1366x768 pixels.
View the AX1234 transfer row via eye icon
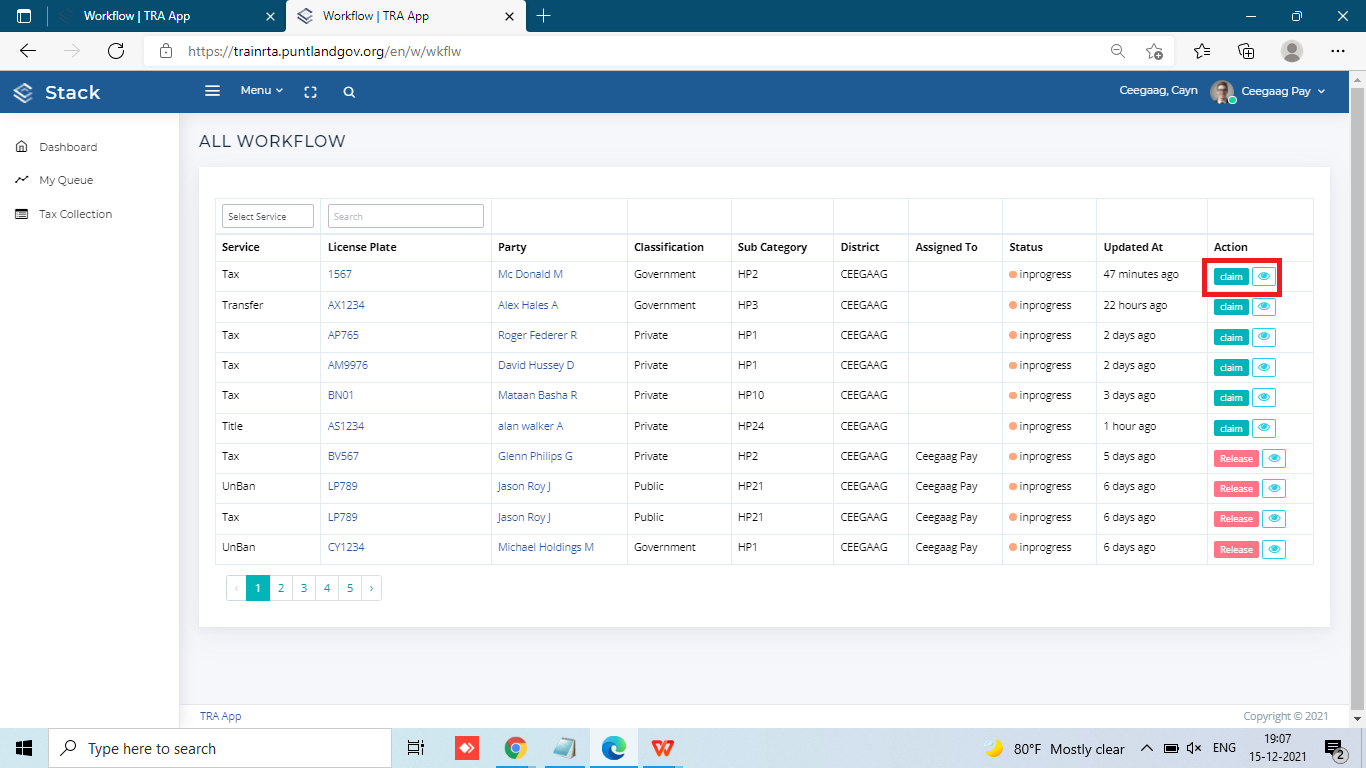(x=1264, y=307)
